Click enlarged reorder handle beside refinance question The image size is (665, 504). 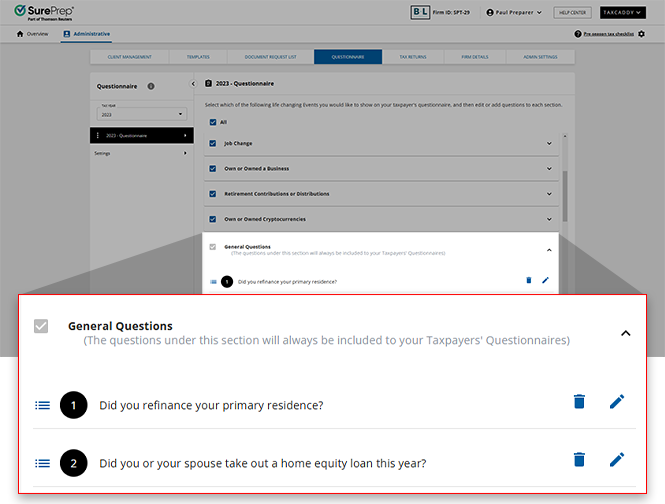coord(42,405)
